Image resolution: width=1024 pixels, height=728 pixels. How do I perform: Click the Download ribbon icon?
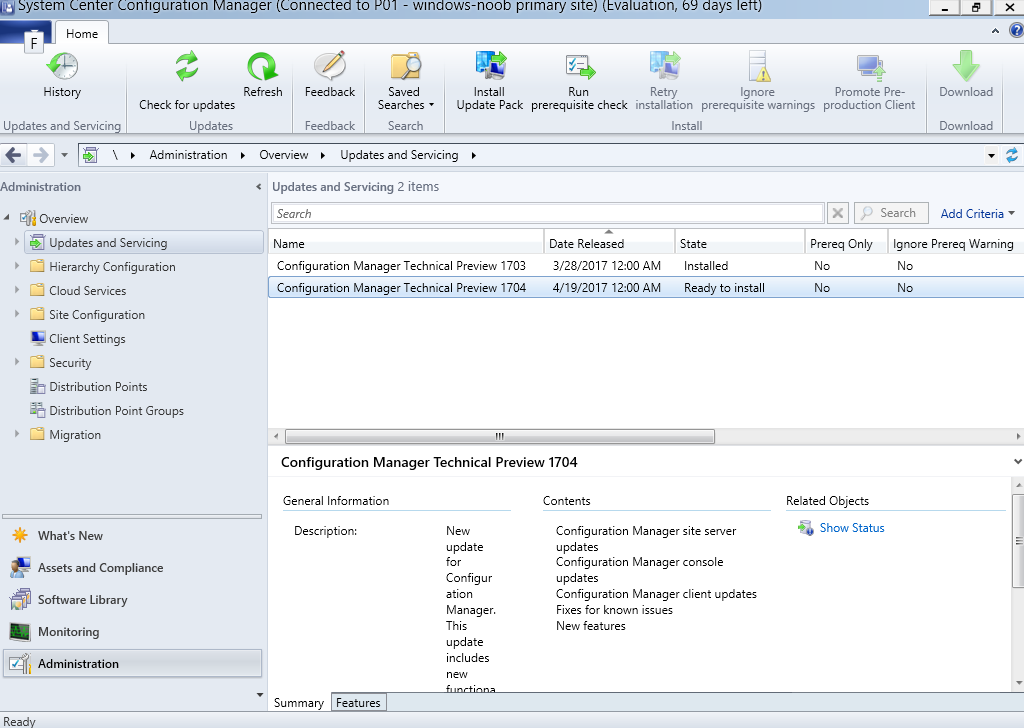coord(966,66)
